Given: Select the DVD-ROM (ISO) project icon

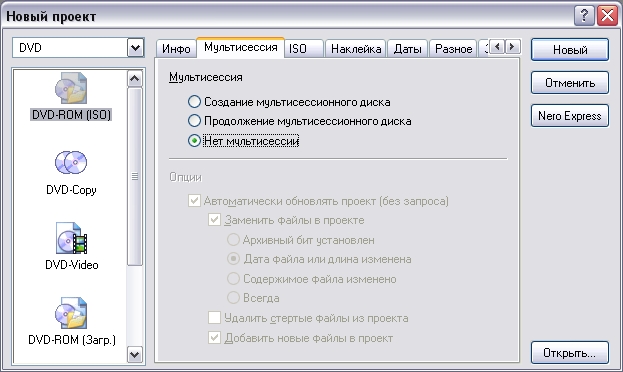Looking at the screenshot, I should pyautogui.click(x=71, y=88).
